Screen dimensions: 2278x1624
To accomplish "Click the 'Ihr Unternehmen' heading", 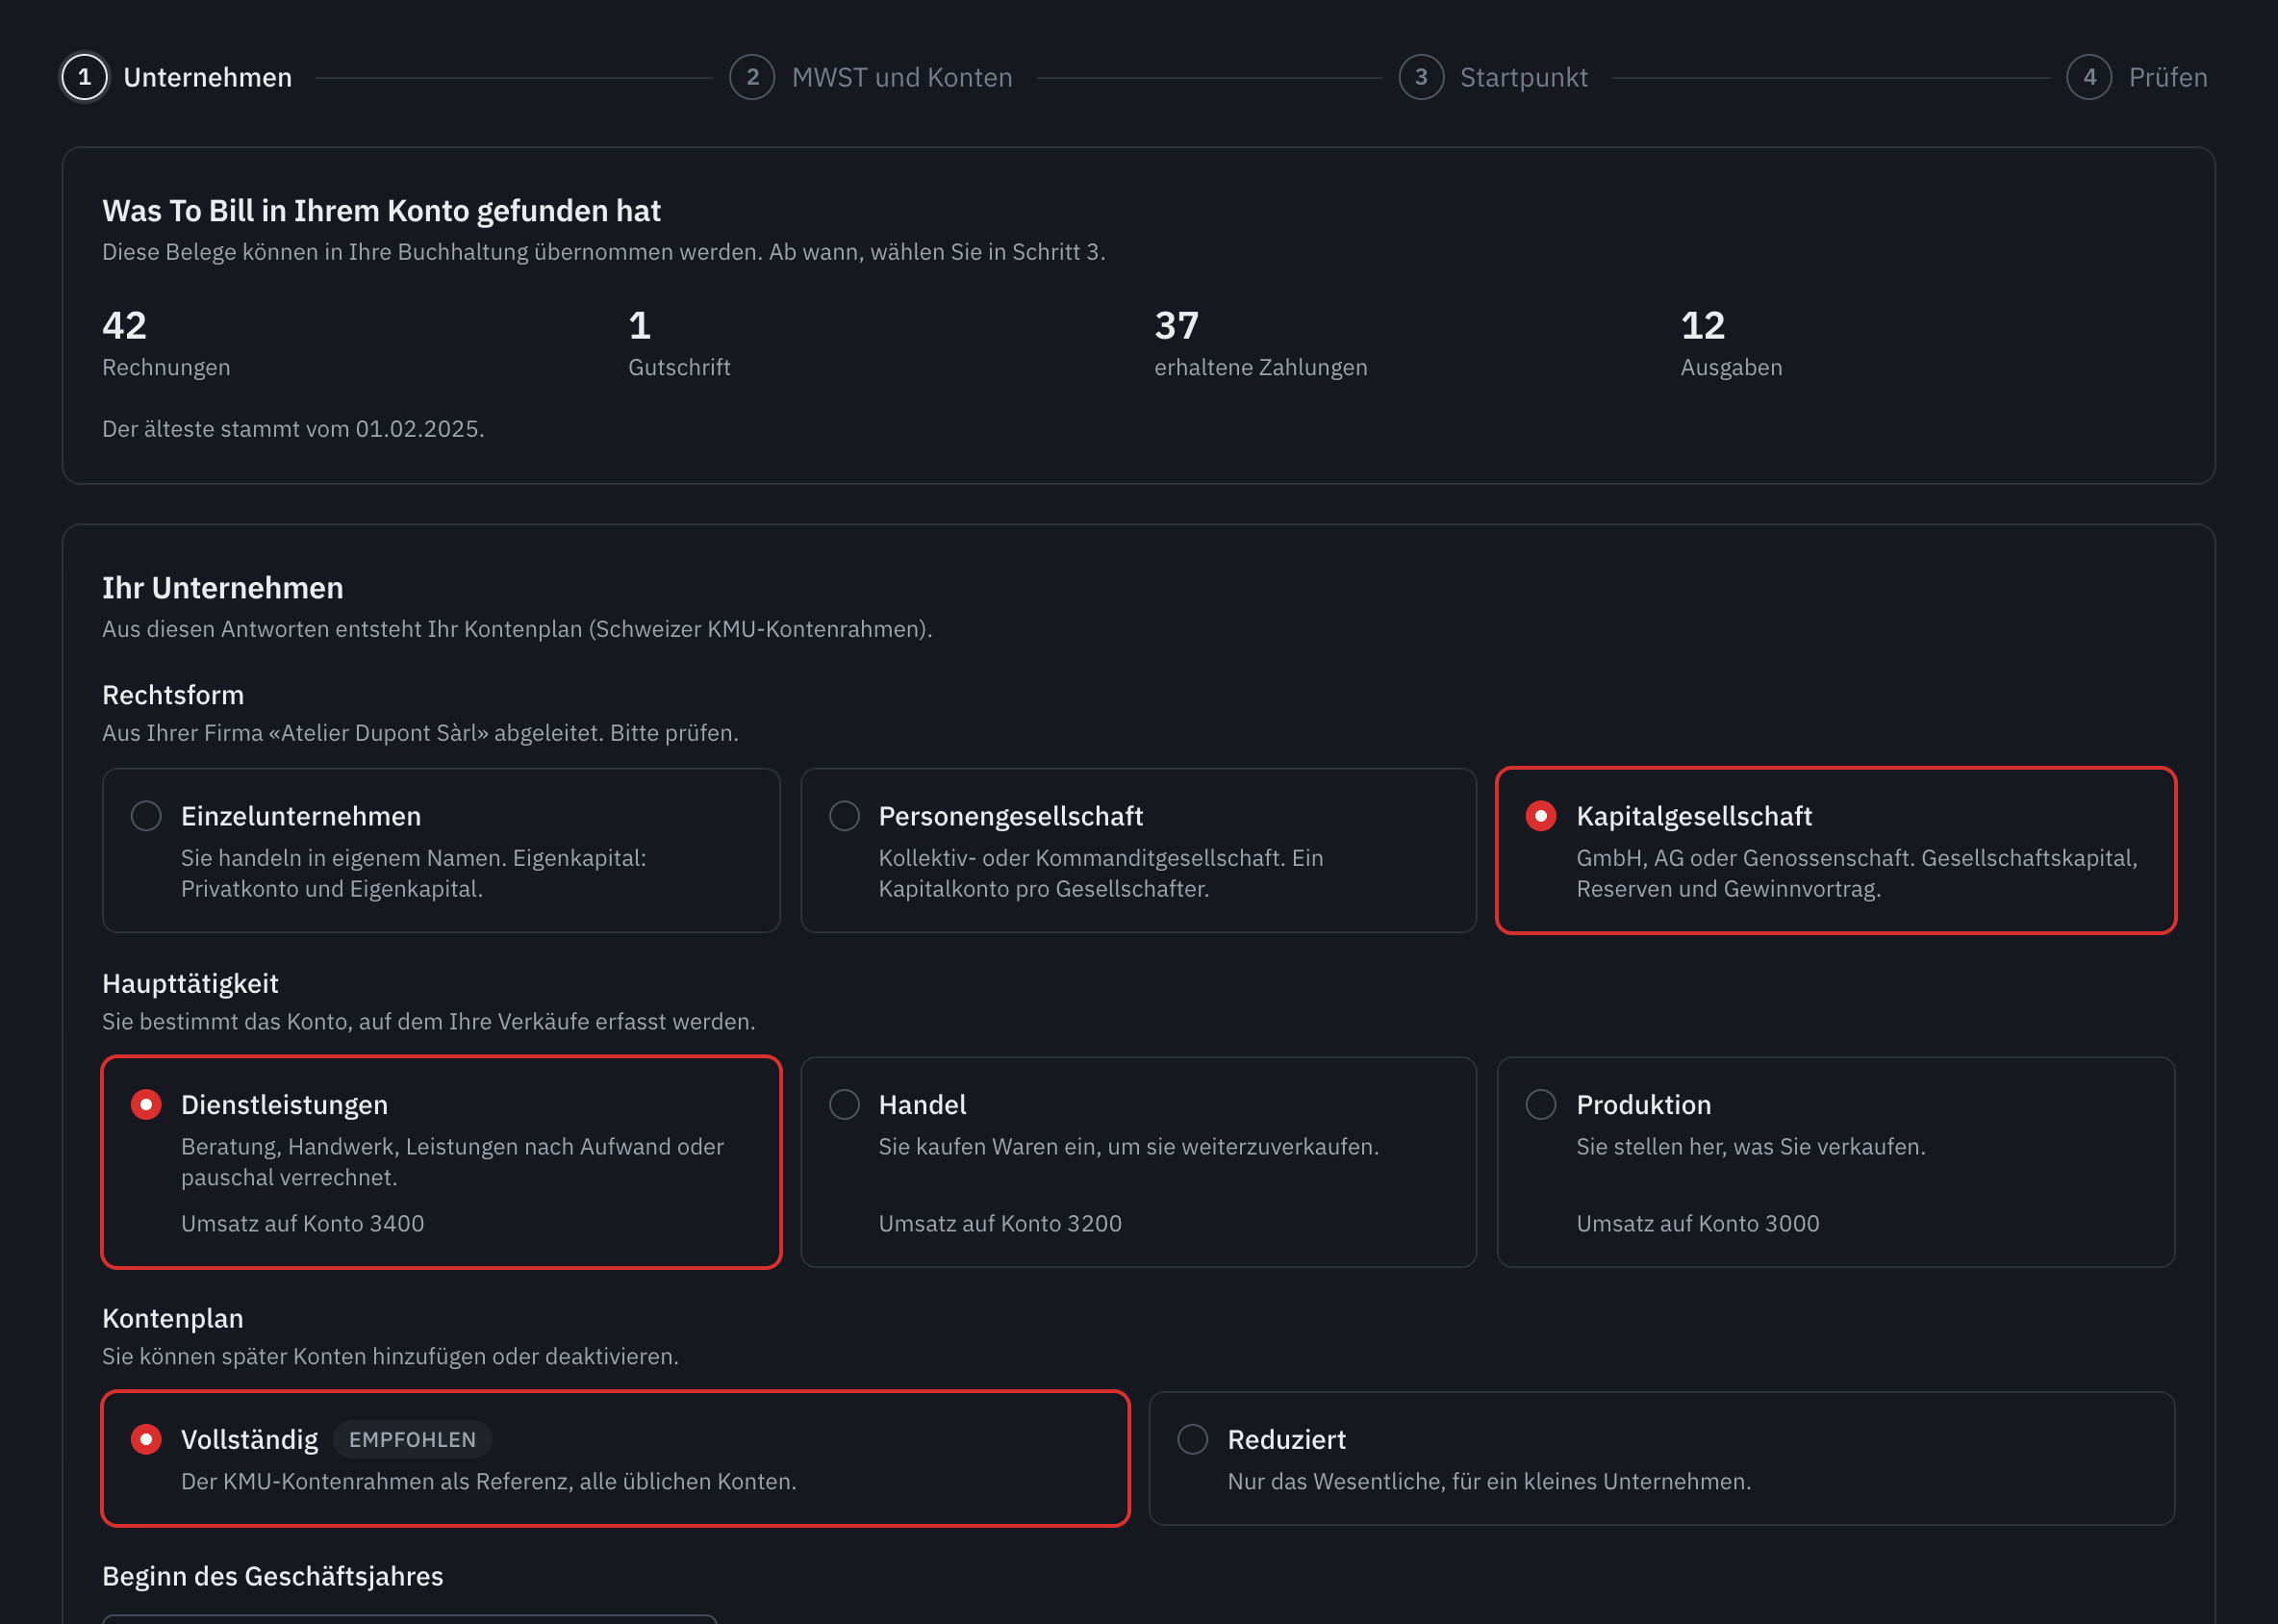I will [x=223, y=588].
